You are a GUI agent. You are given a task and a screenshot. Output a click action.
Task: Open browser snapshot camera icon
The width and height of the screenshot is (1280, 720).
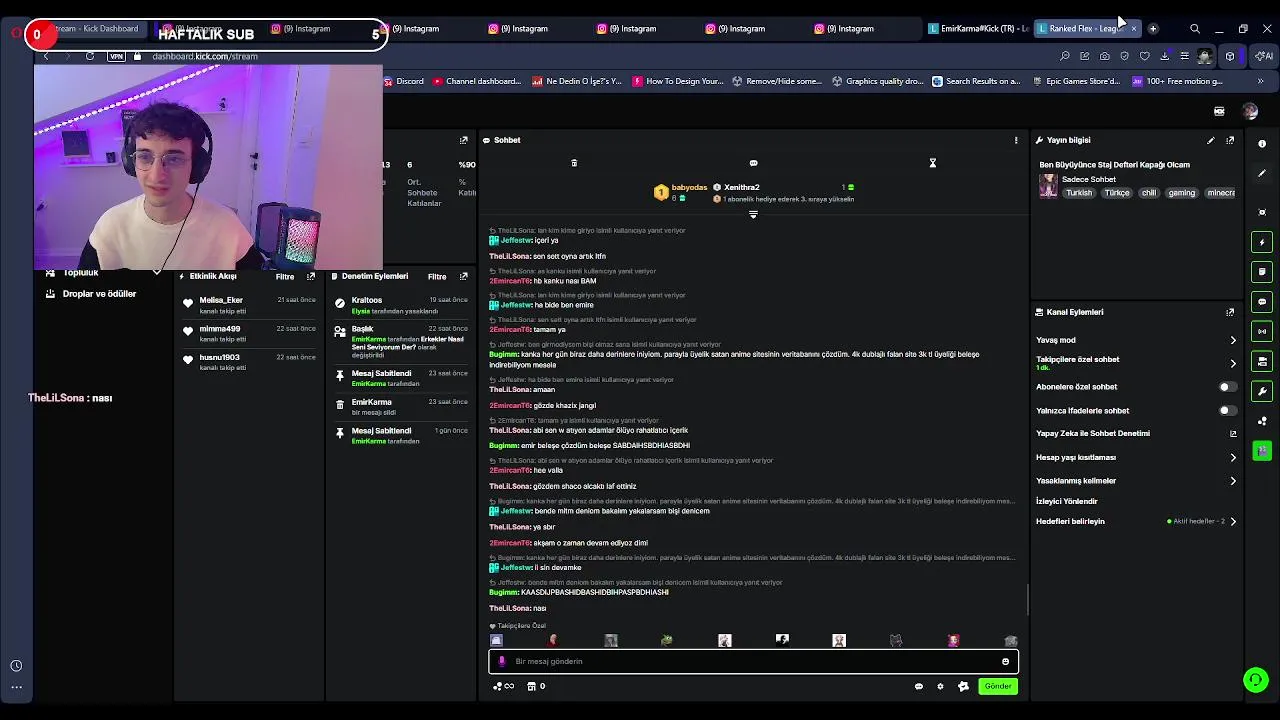pyautogui.click(x=1104, y=56)
